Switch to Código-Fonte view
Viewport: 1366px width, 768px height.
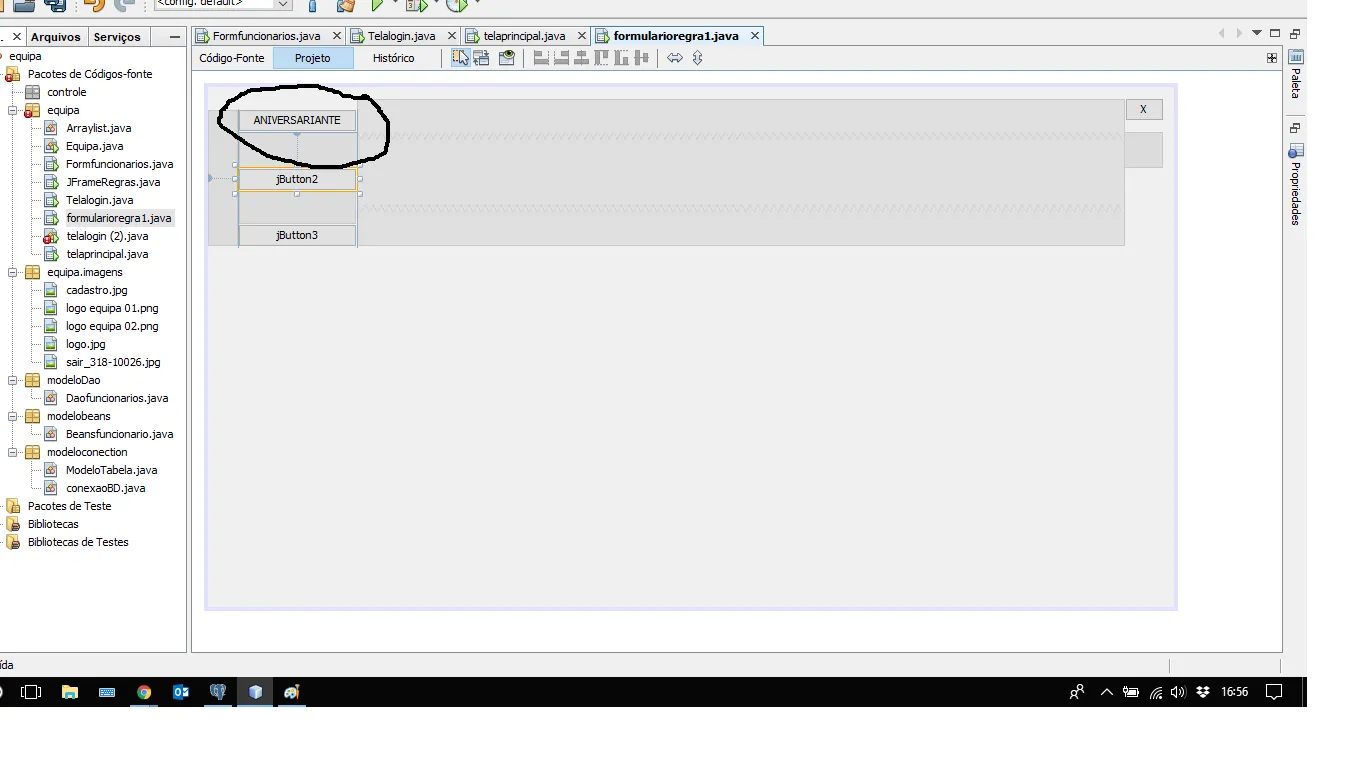tap(232, 58)
